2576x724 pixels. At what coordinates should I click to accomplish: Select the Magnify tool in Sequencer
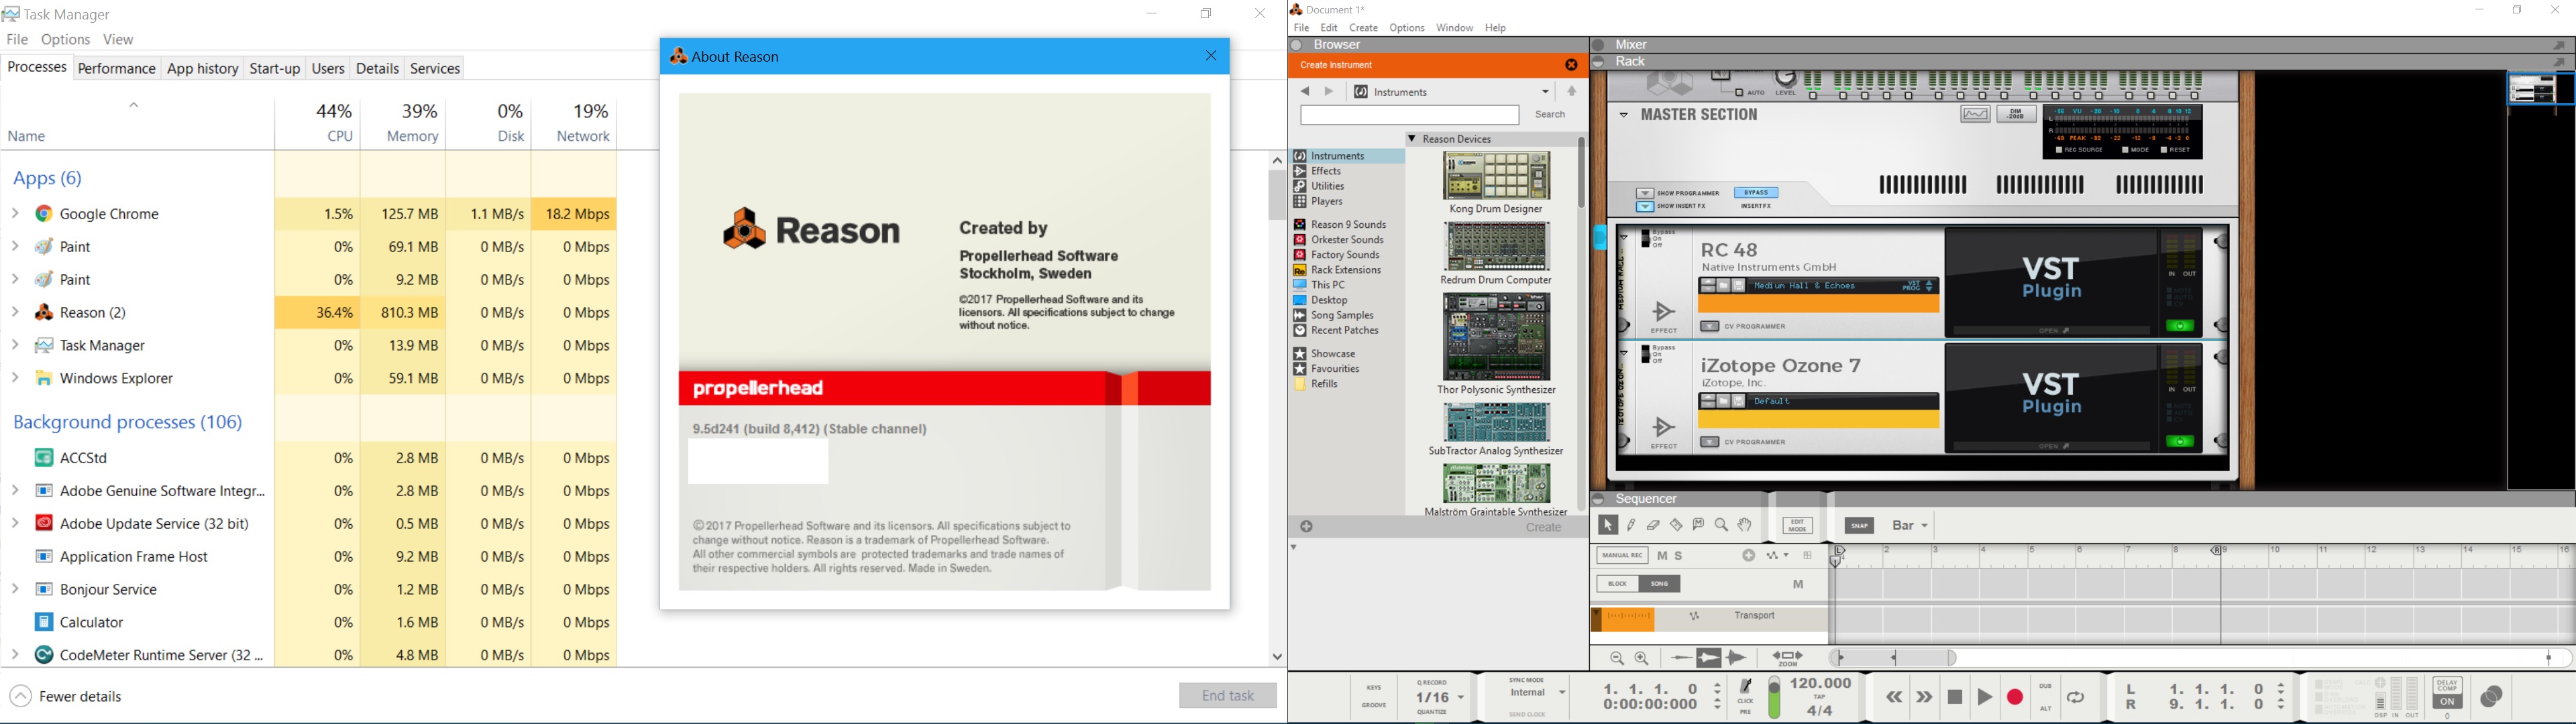(x=1722, y=525)
